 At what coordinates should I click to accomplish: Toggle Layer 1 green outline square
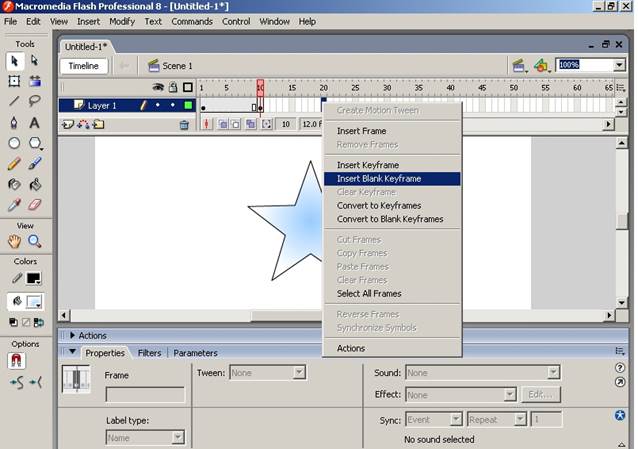188,105
